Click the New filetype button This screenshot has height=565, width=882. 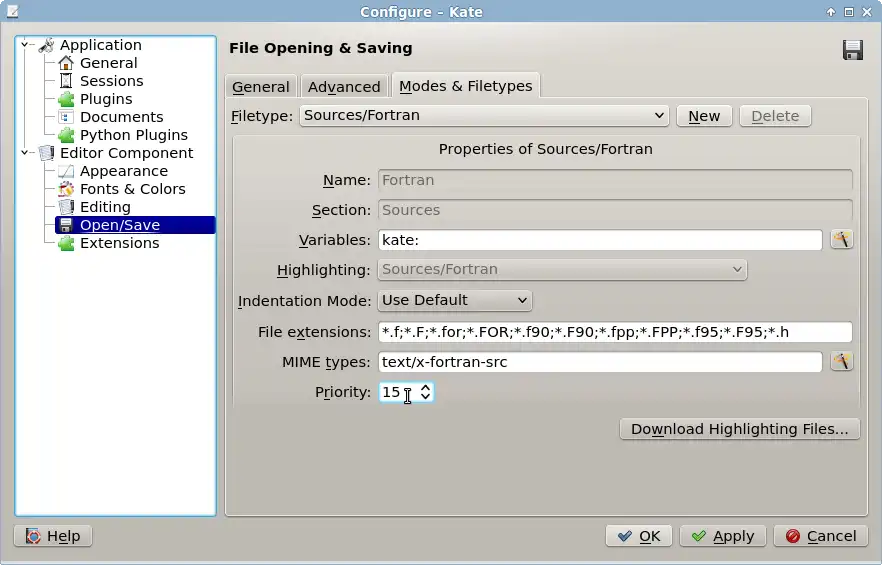pos(704,116)
